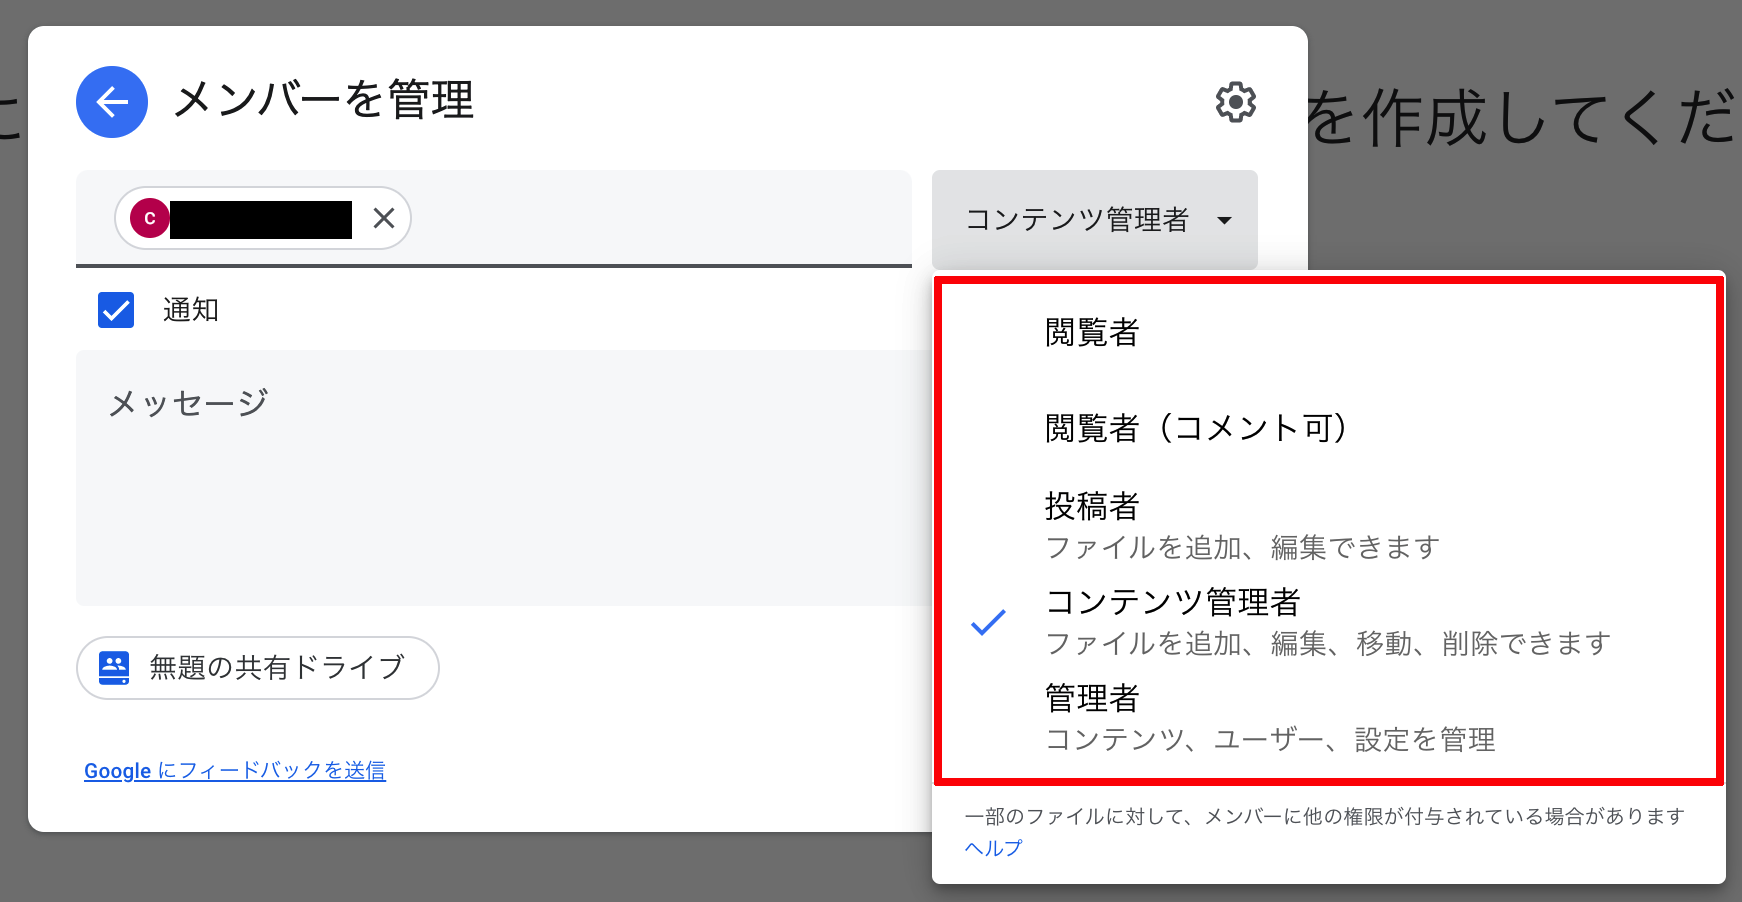This screenshot has height=902, width=1742.
Task: Click the dropdown arrow next to コンテンツ管理者
Action: 1227,221
